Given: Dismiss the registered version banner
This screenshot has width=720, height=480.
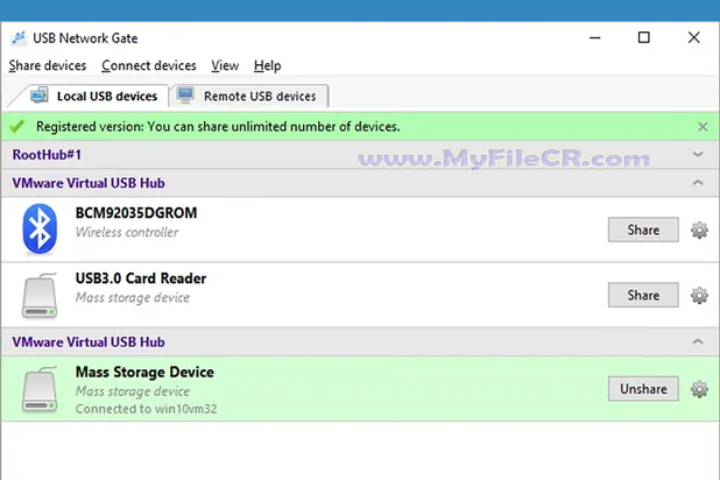Looking at the screenshot, I should click(702, 126).
